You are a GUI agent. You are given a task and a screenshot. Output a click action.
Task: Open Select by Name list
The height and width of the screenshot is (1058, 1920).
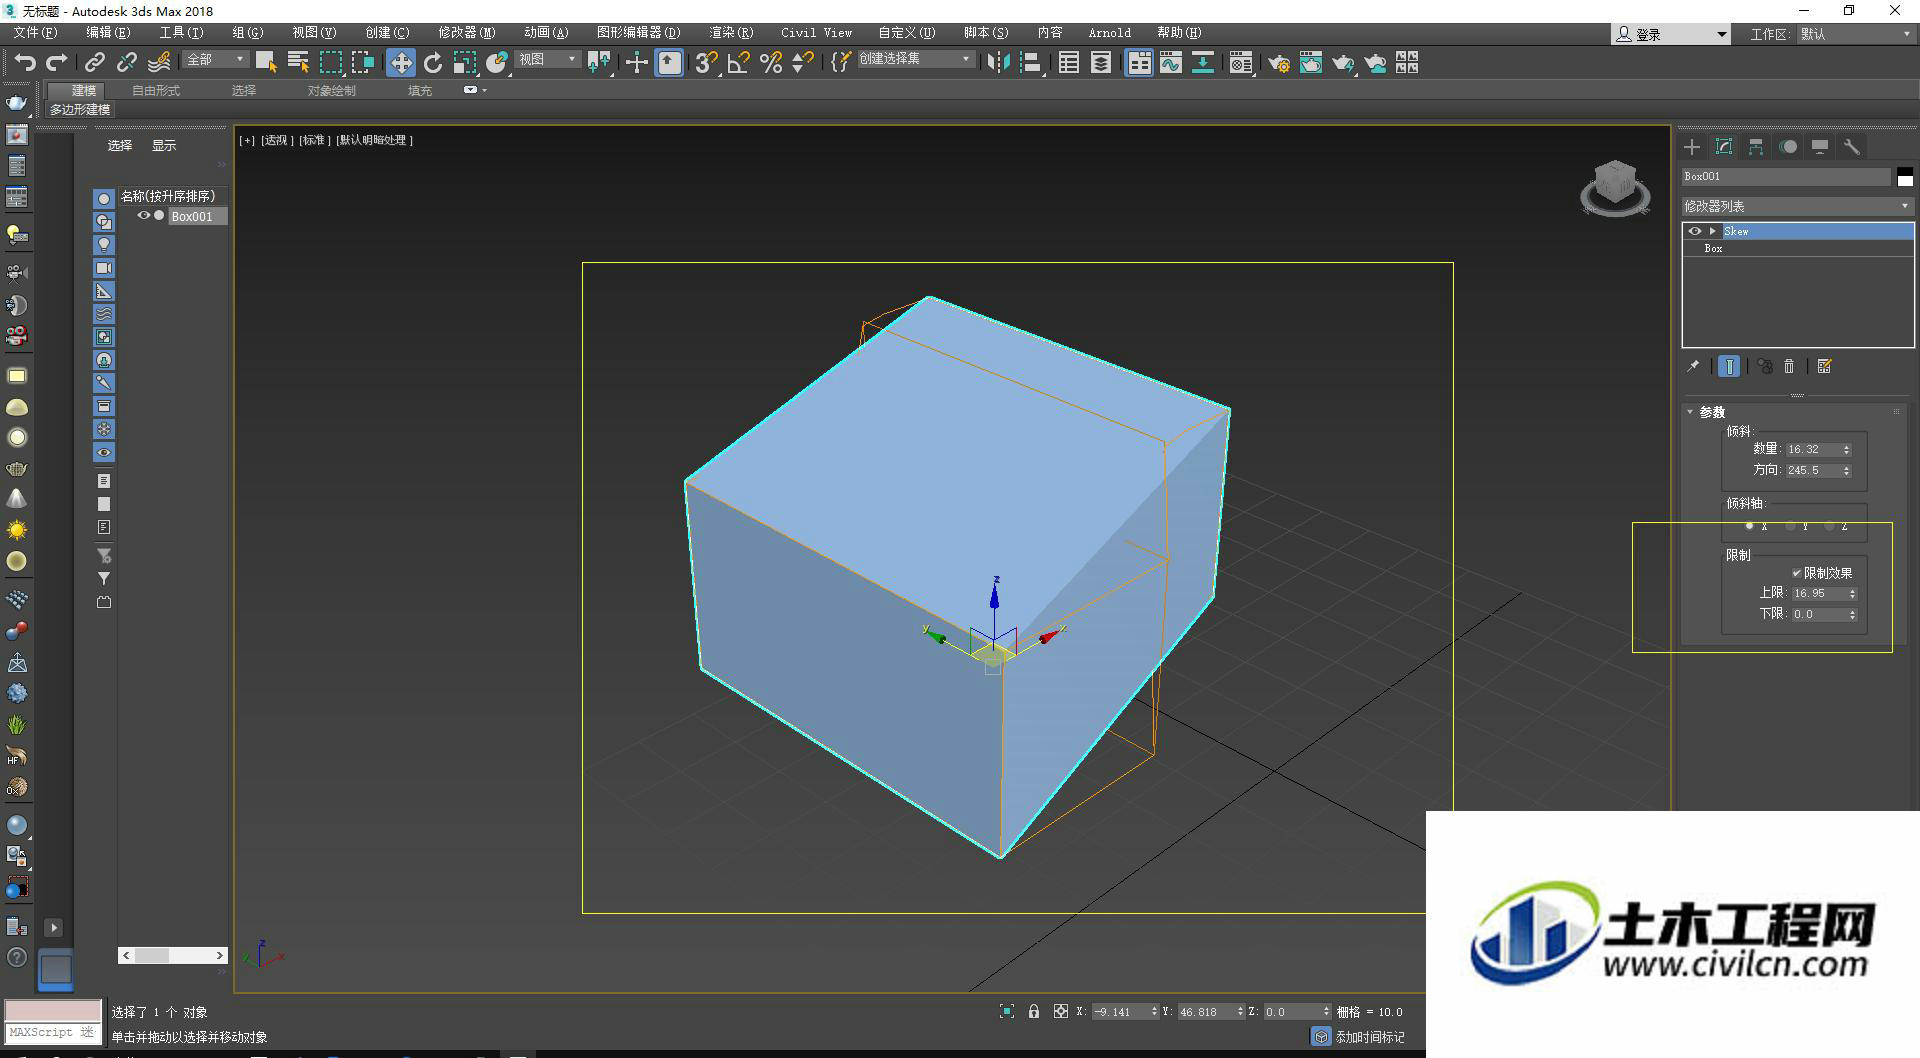point(297,63)
